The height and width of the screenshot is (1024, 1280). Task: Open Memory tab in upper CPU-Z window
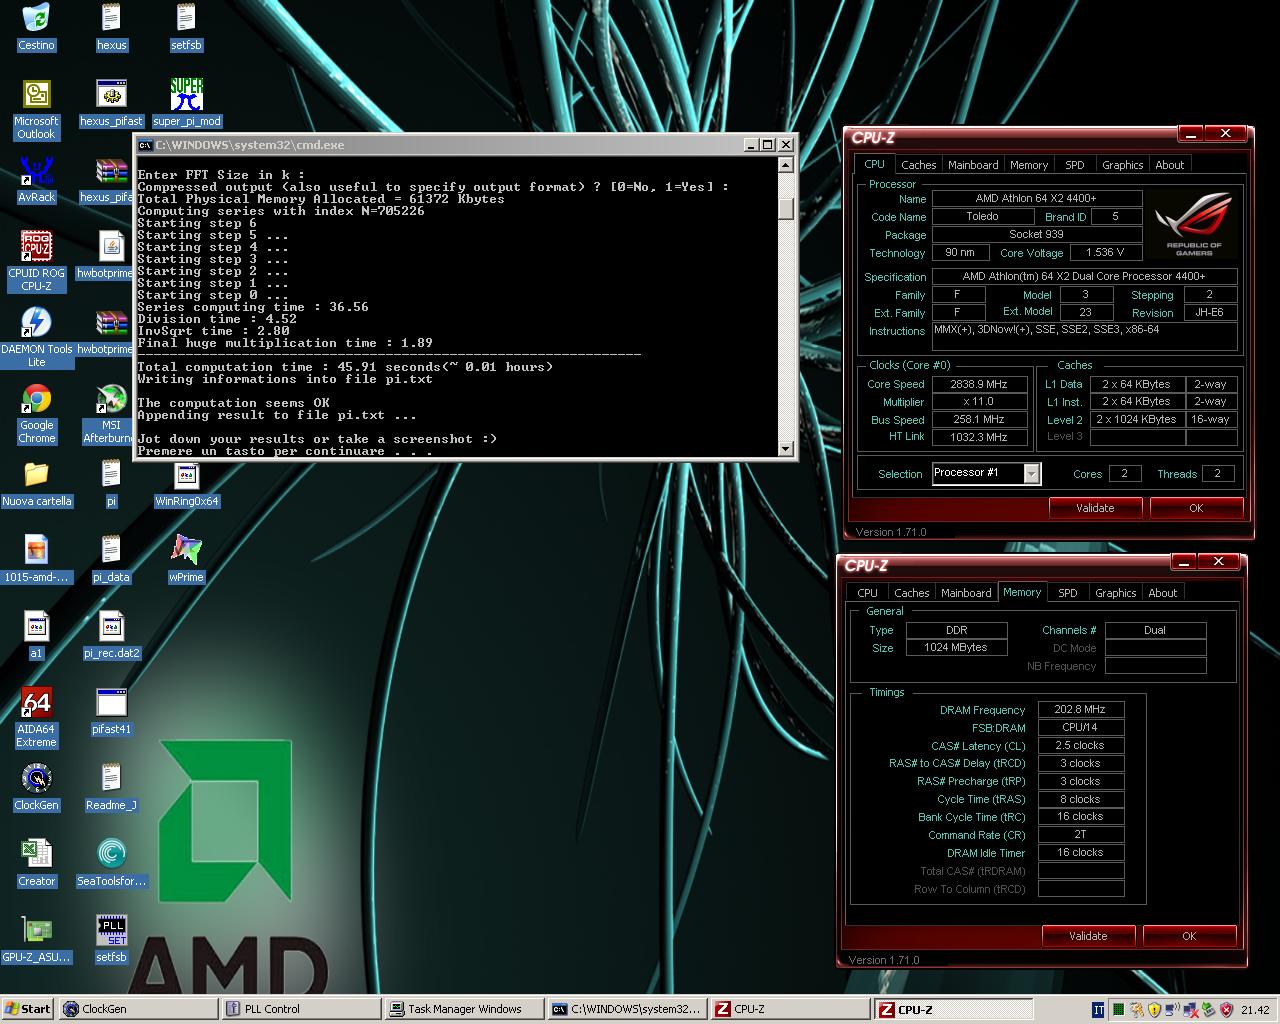1029,165
